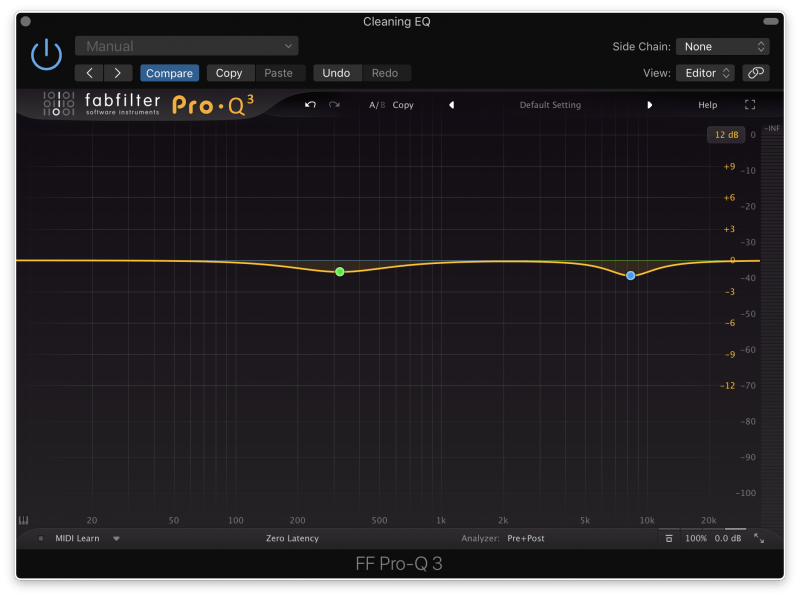The width and height of the screenshot is (800, 598).
Task: Select the blue EQ band node
Action: (x=631, y=276)
